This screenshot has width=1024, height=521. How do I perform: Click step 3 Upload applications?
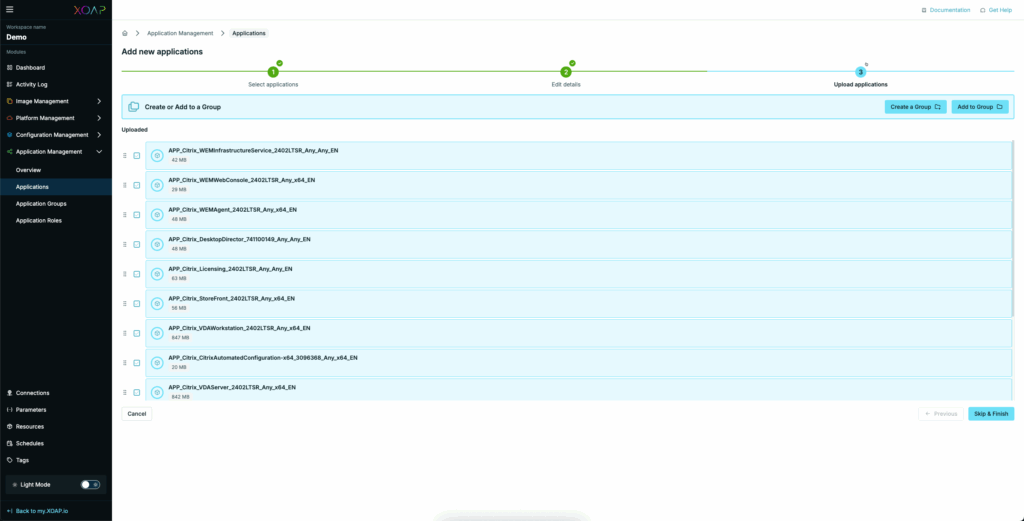tap(860, 72)
